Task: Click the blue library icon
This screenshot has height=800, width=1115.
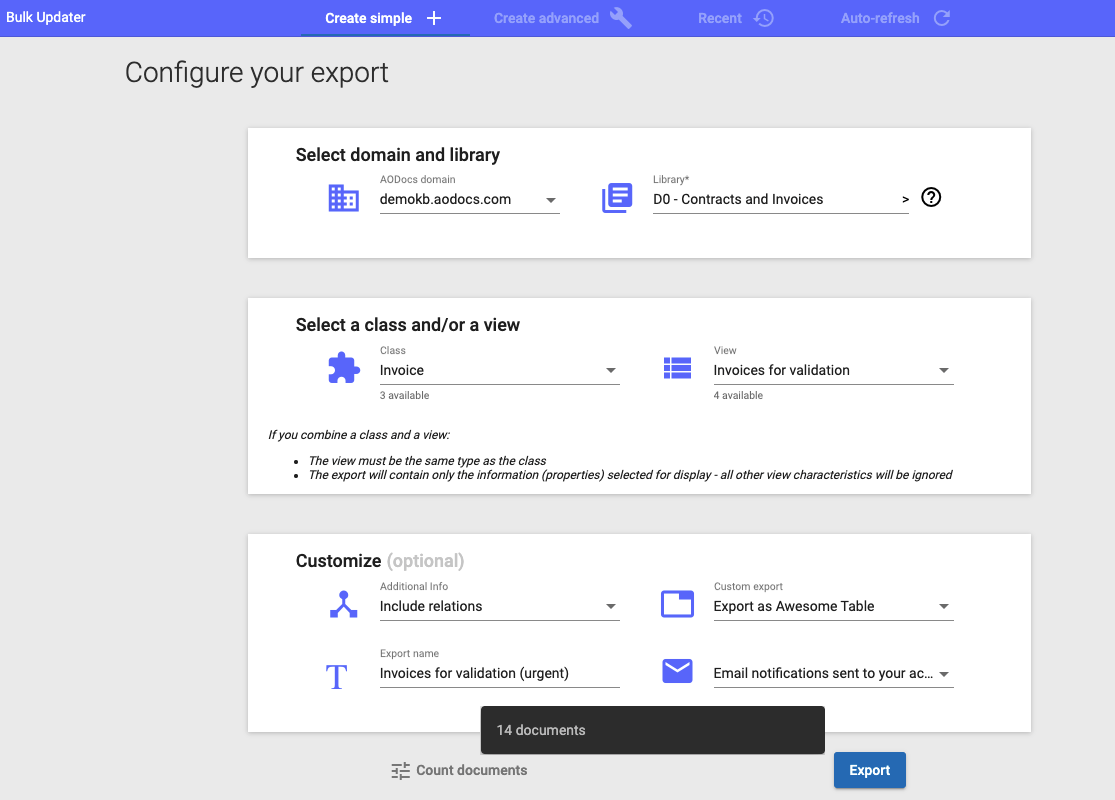Action: coord(617,197)
